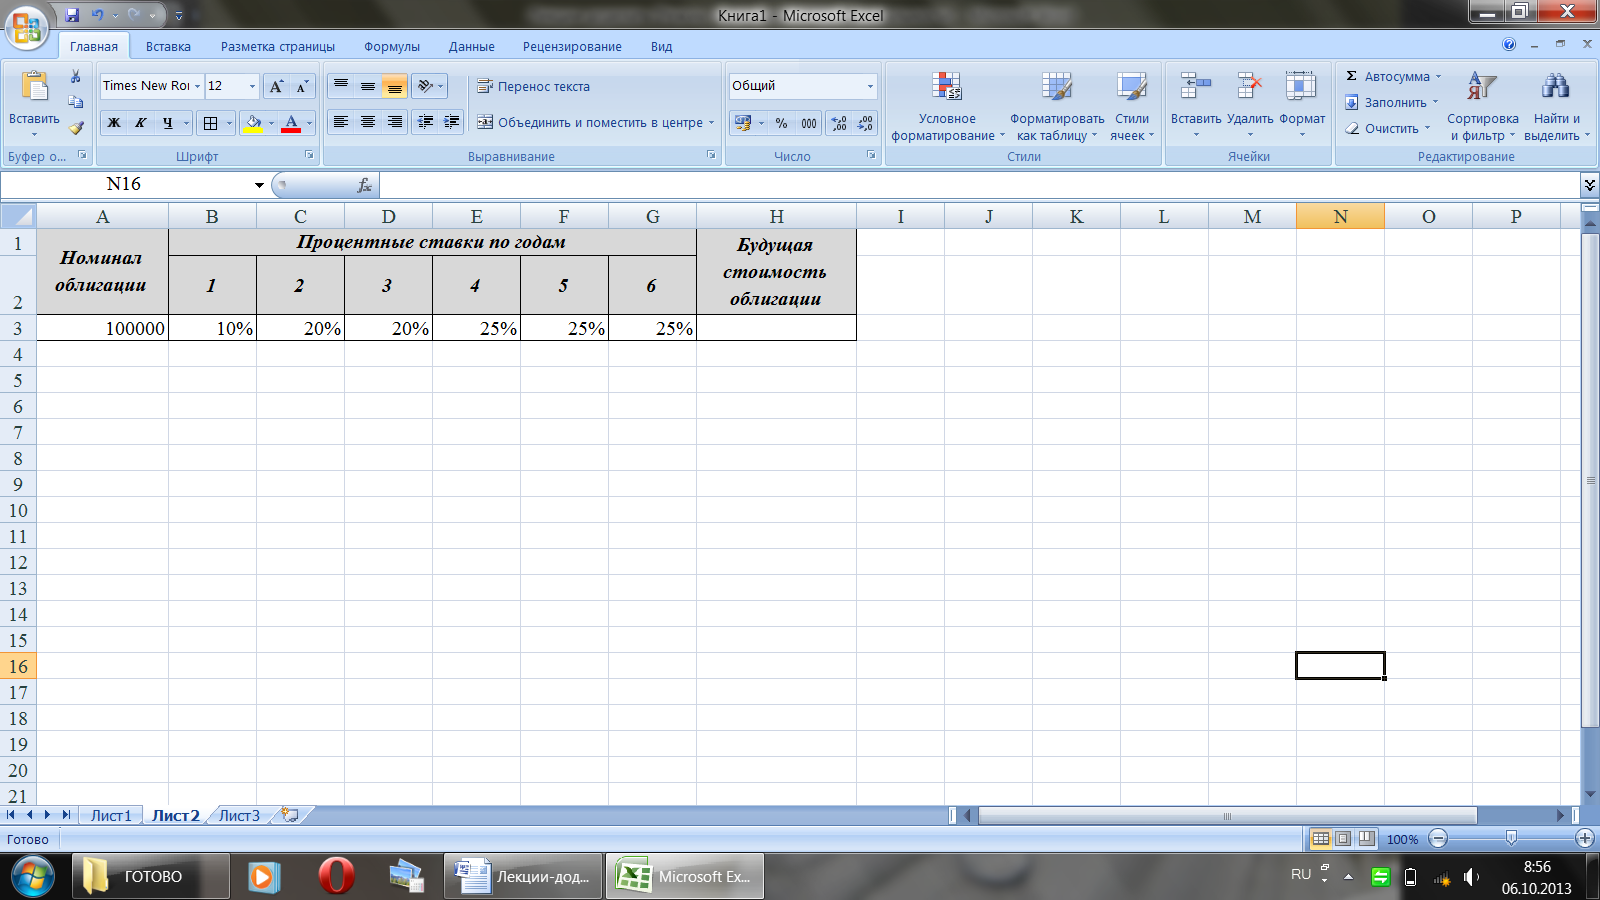Click the horizontal scrollbar thumb
The image size is (1600, 900).
[1227, 816]
